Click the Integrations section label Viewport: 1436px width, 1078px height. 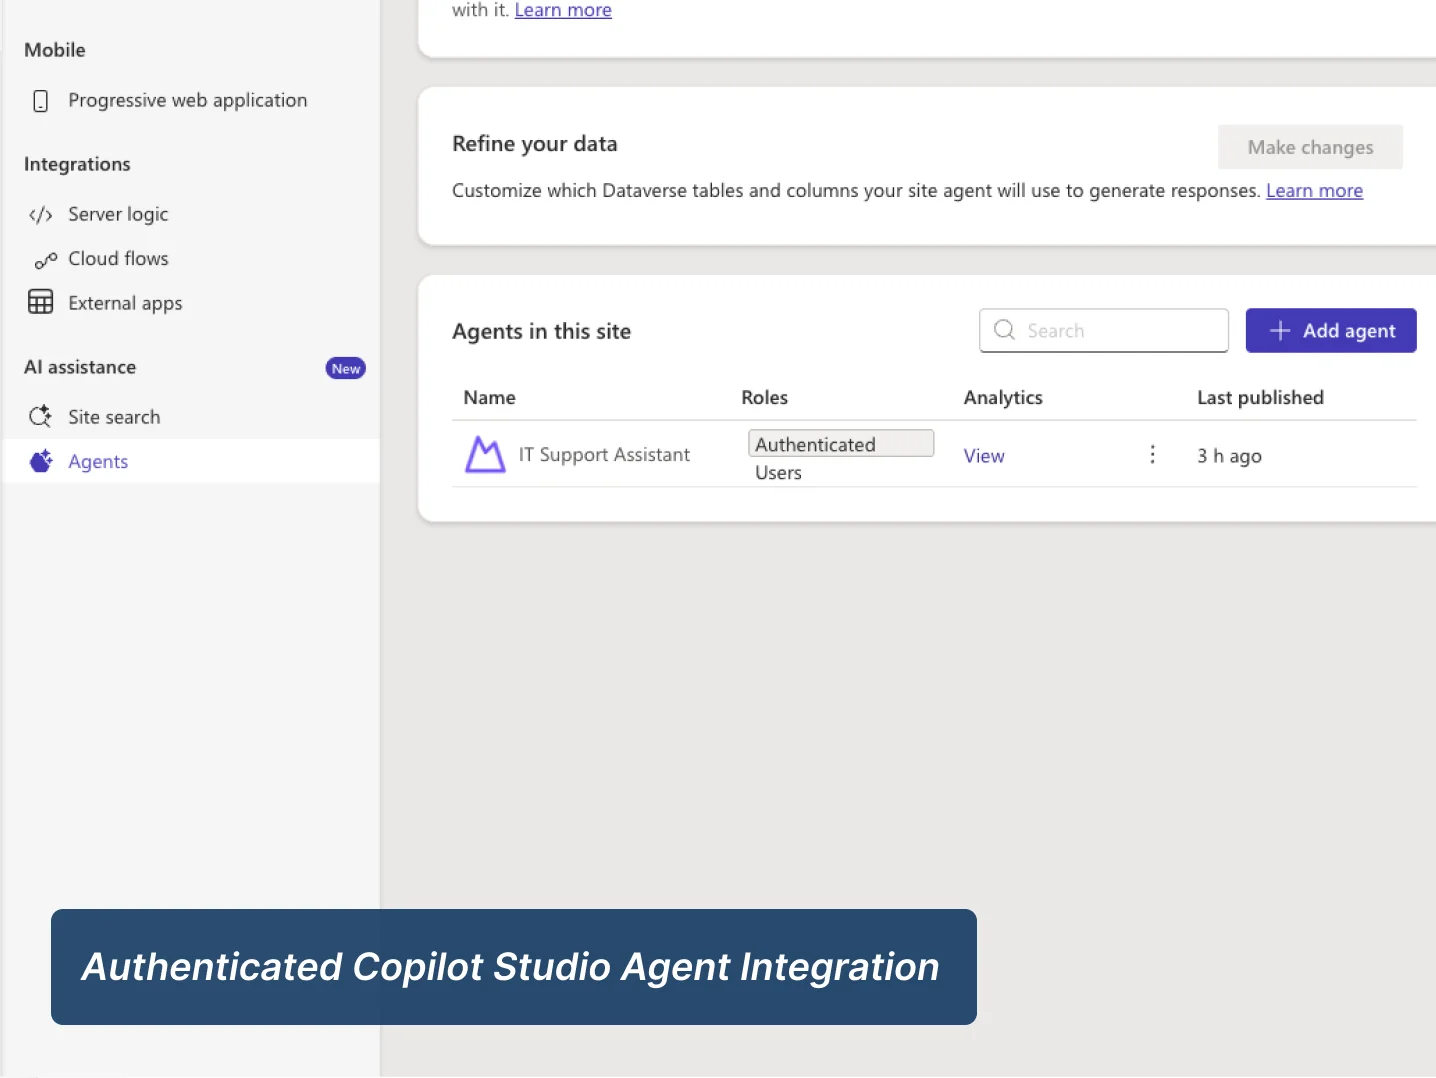point(77,164)
